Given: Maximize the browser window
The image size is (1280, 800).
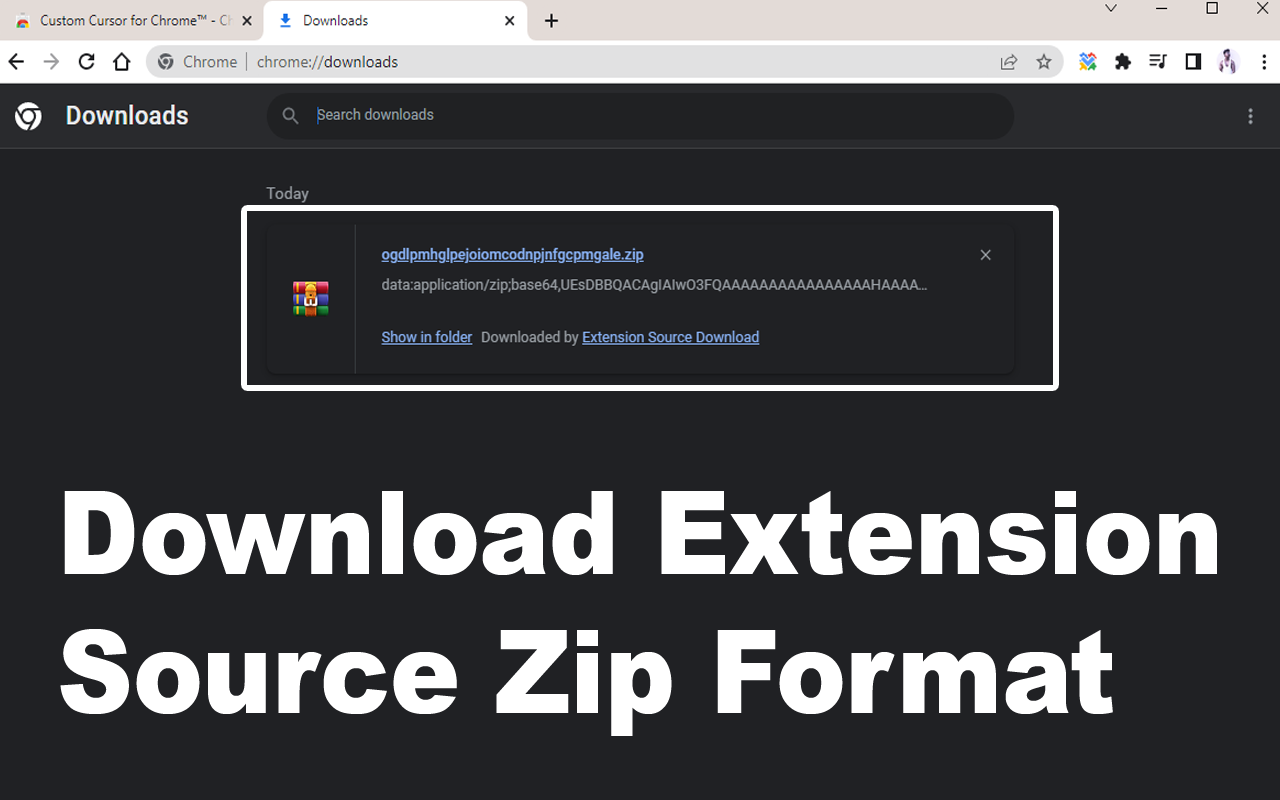Looking at the screenshot, I should (1212, 8).
